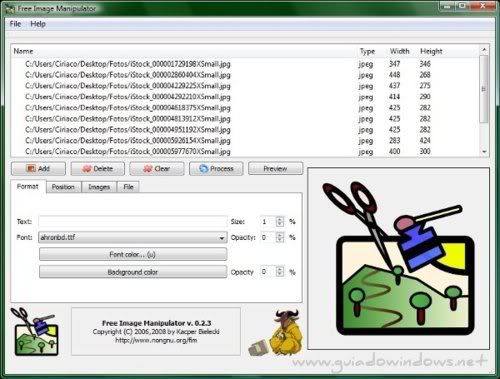Sort by the Type column header

point(367,51)
